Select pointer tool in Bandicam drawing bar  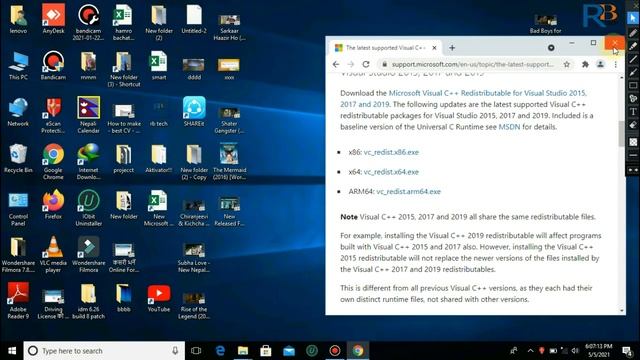633,18
